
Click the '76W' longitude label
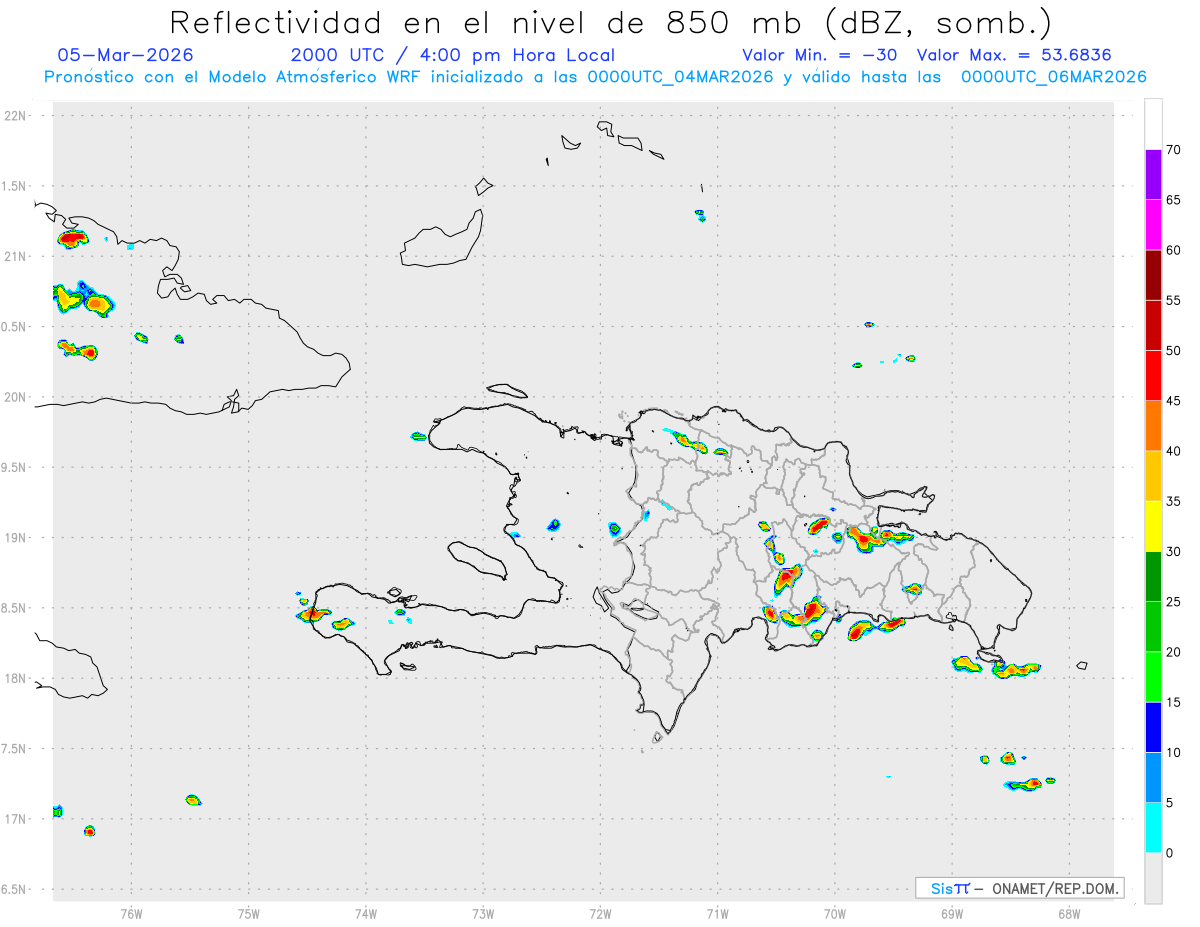(131, 913)
